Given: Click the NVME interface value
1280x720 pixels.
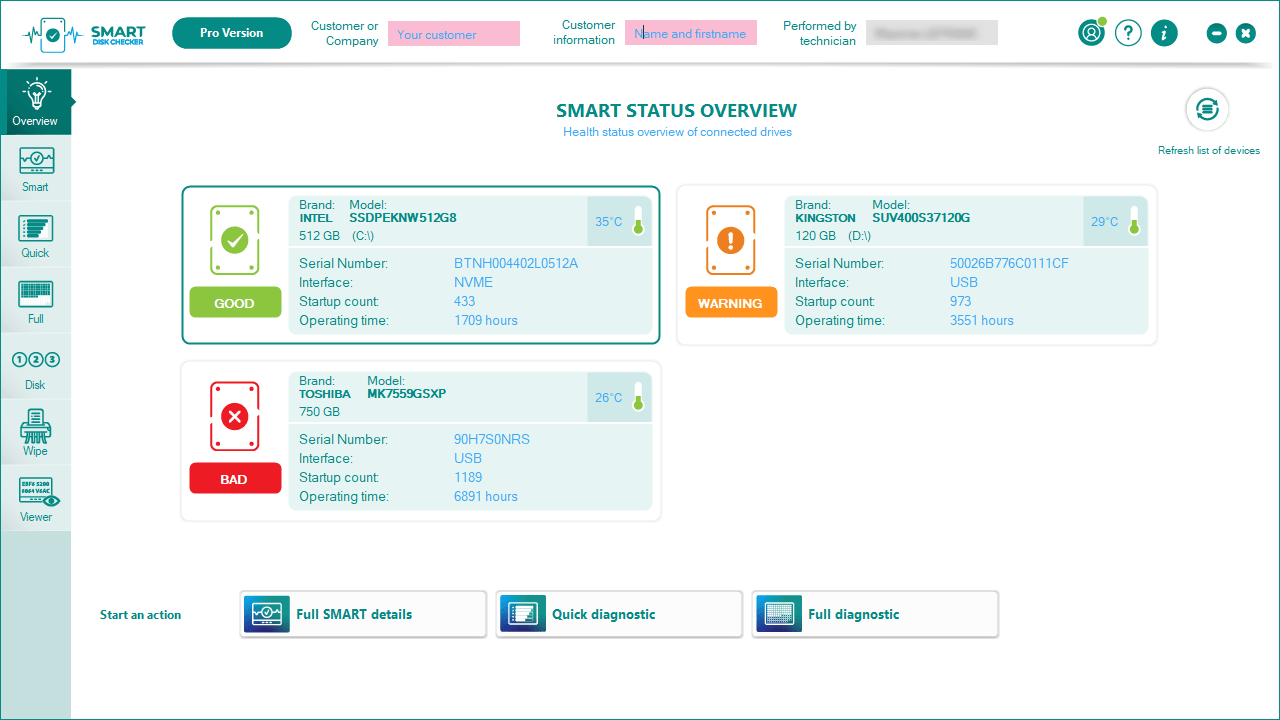Looking at the screenshot, I should tap(473, 282).
